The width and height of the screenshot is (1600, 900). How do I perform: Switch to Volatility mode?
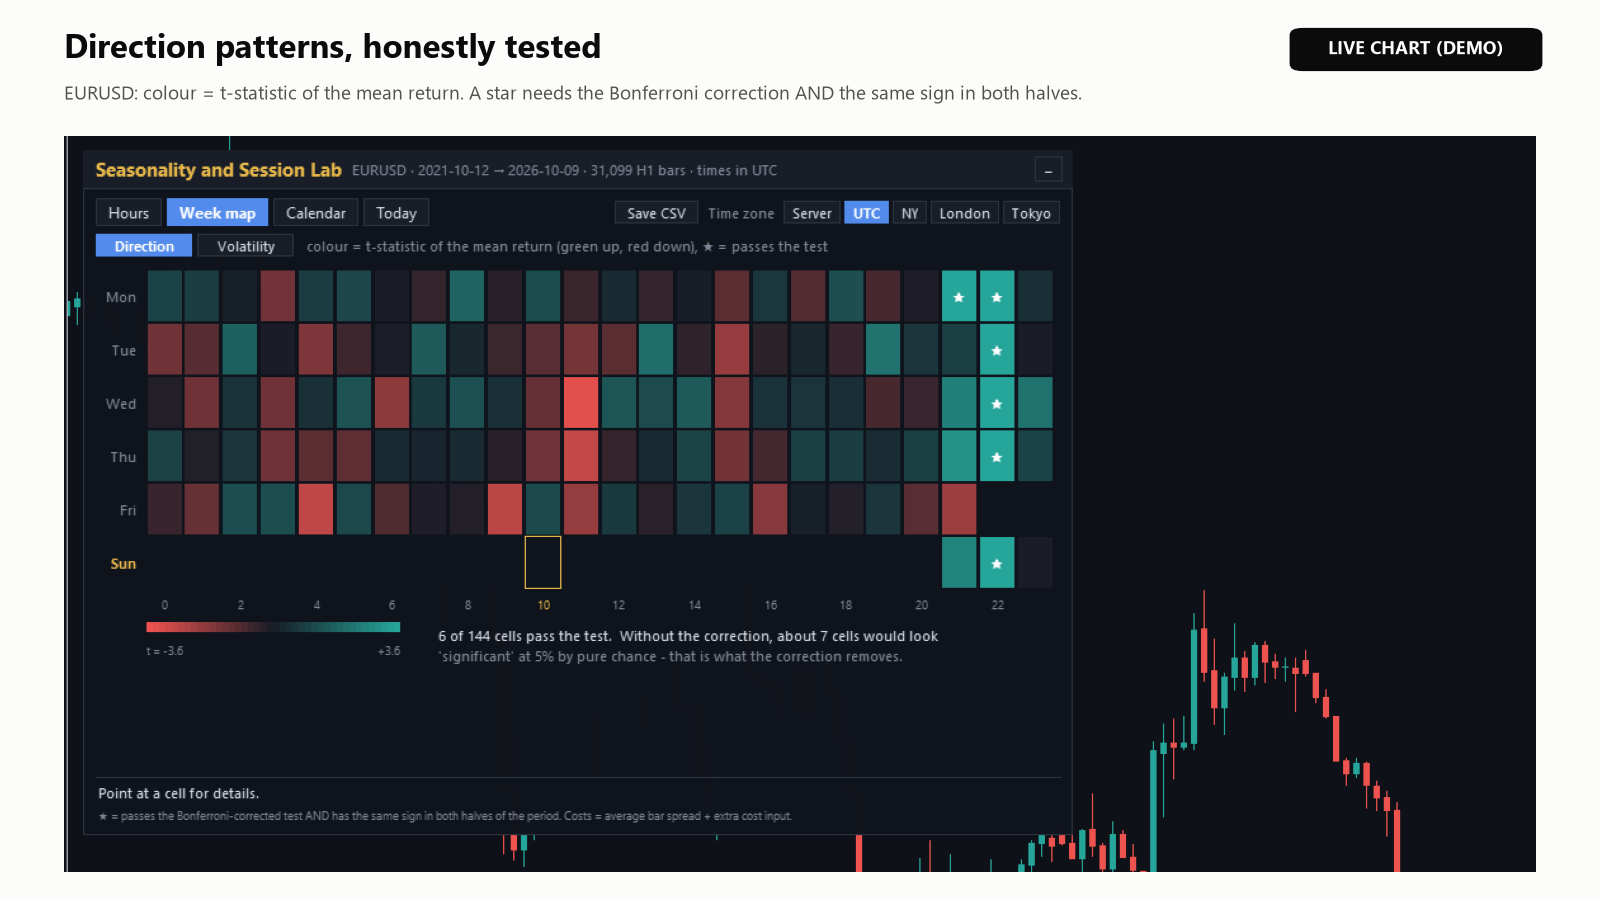[x=246, y=246]
